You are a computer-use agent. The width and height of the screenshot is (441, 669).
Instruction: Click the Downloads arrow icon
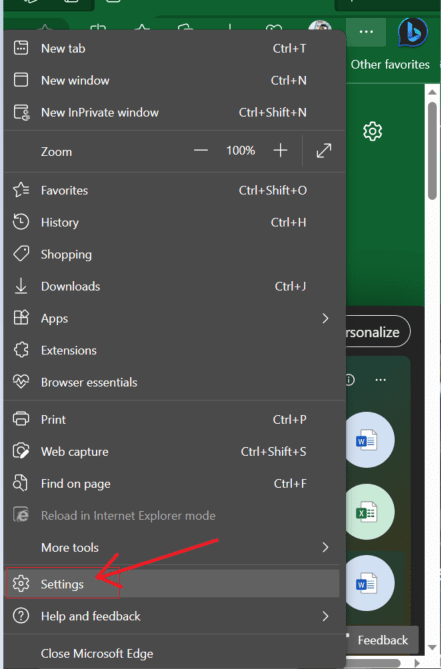(x=21, y=286)
